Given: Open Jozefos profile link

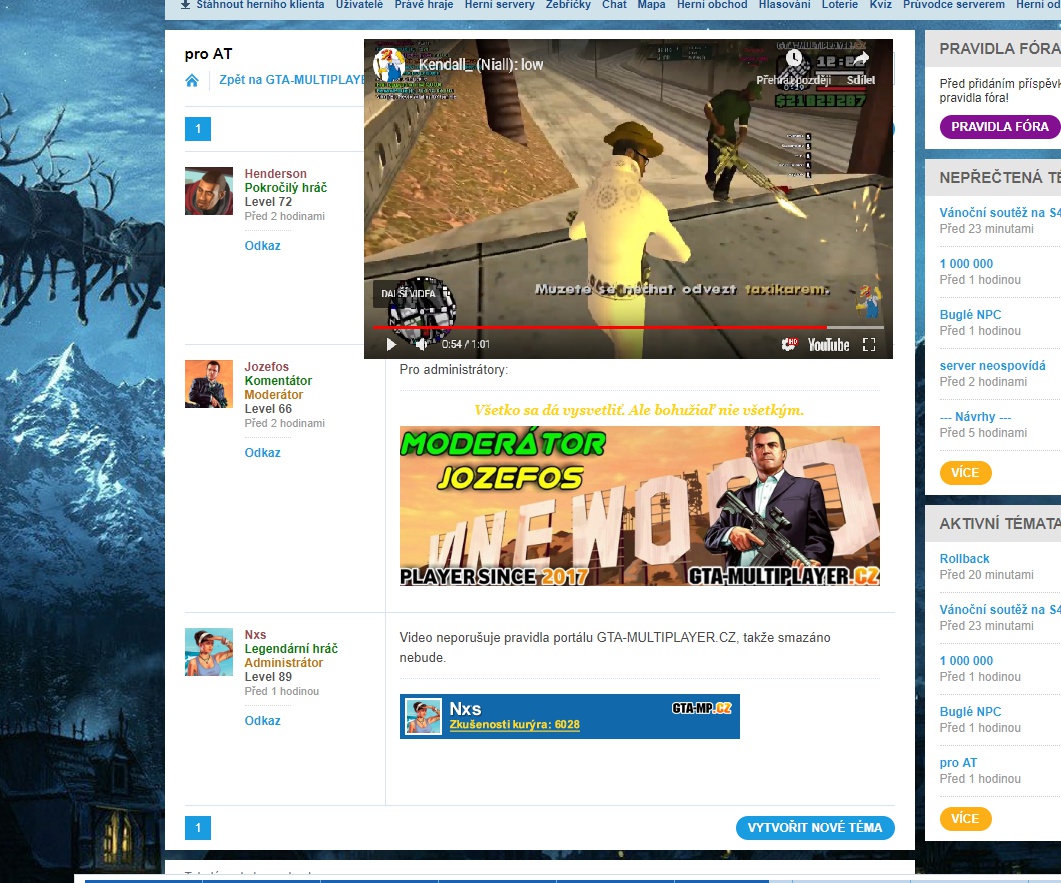Looking at the screenshot, I should click(267, 367).
